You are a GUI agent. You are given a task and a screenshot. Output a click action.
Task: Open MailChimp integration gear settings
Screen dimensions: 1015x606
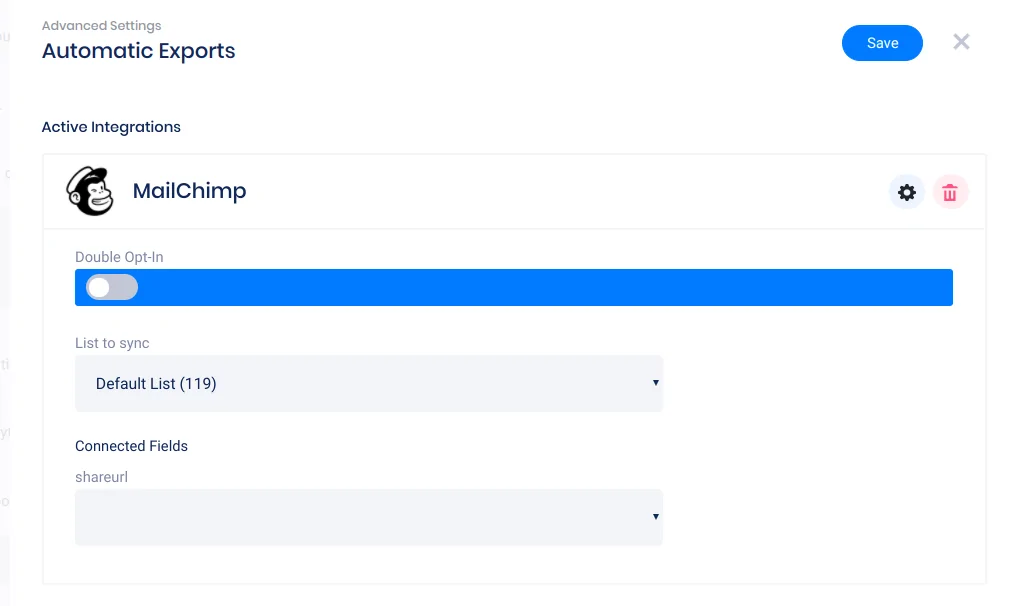[907, 192]
